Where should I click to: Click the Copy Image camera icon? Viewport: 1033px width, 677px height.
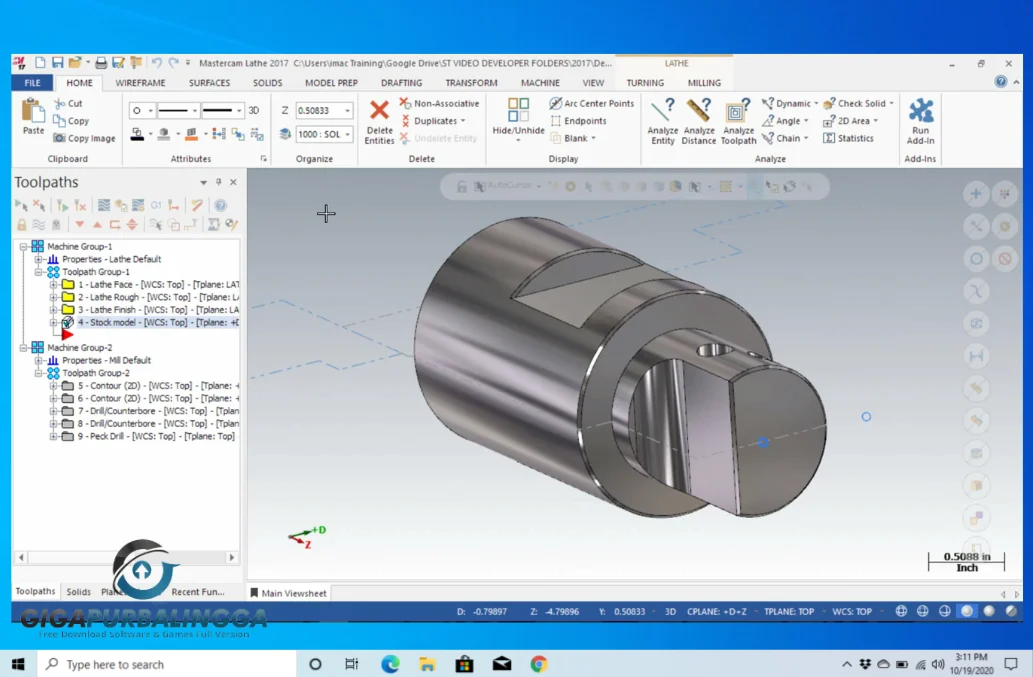coord(59,138)
